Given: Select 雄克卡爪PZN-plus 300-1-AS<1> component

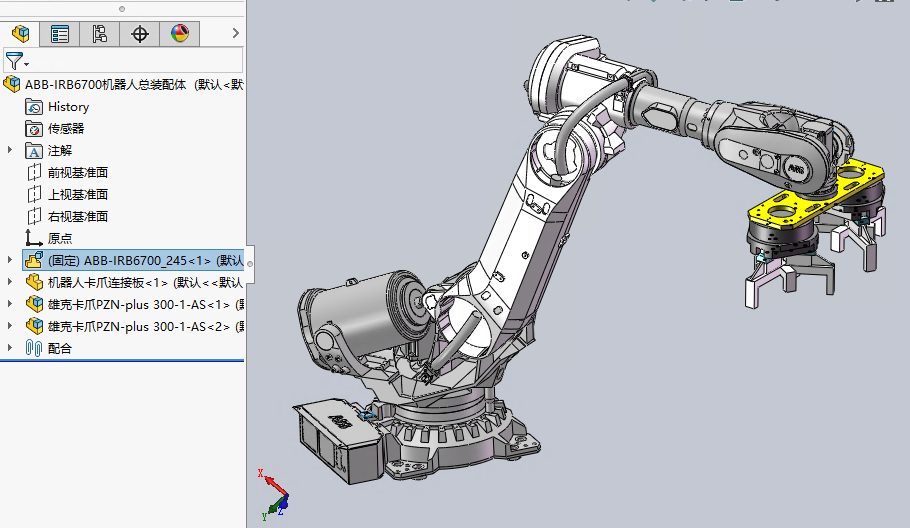Looking at the screenshot, I should [x=146, y=305].
